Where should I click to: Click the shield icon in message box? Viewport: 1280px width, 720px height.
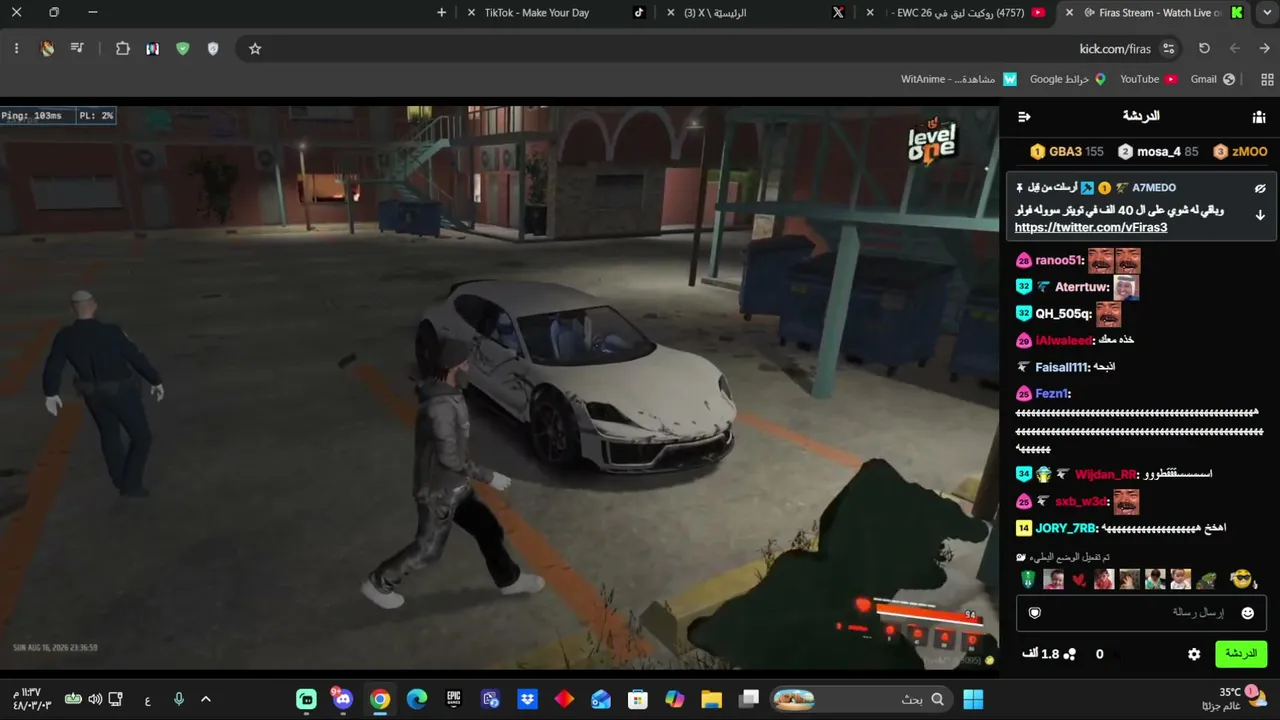[1035, 613]
